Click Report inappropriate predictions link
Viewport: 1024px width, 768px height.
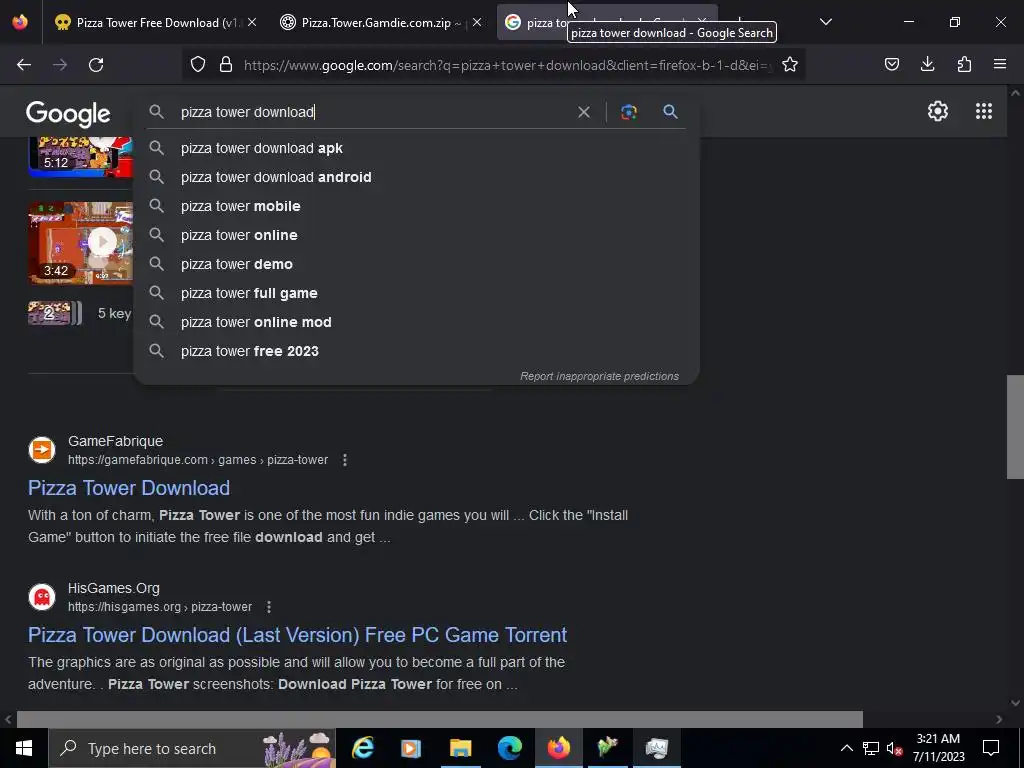[599, 376]
